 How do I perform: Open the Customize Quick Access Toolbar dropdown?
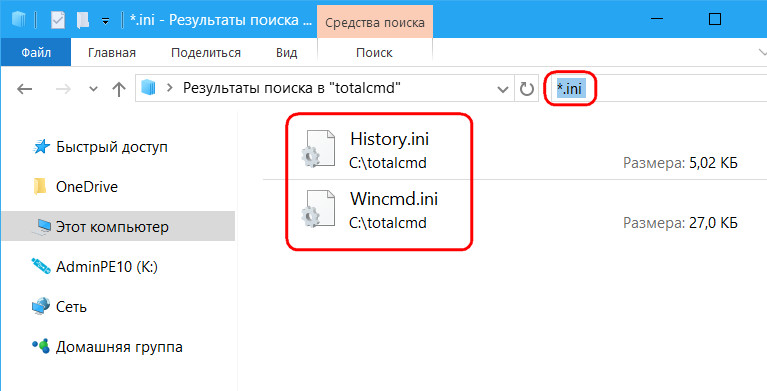pos(105,21)
